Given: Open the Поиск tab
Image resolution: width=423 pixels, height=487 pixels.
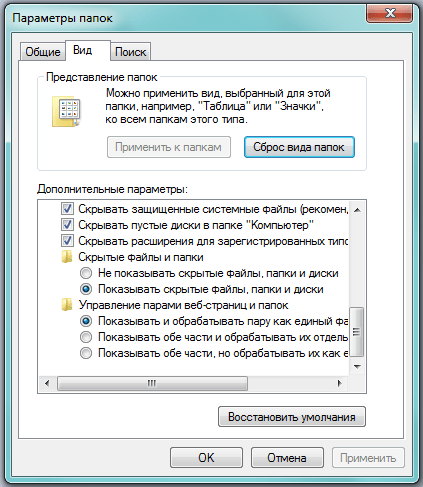Looking at the screenshot, I should click(130, 52).
